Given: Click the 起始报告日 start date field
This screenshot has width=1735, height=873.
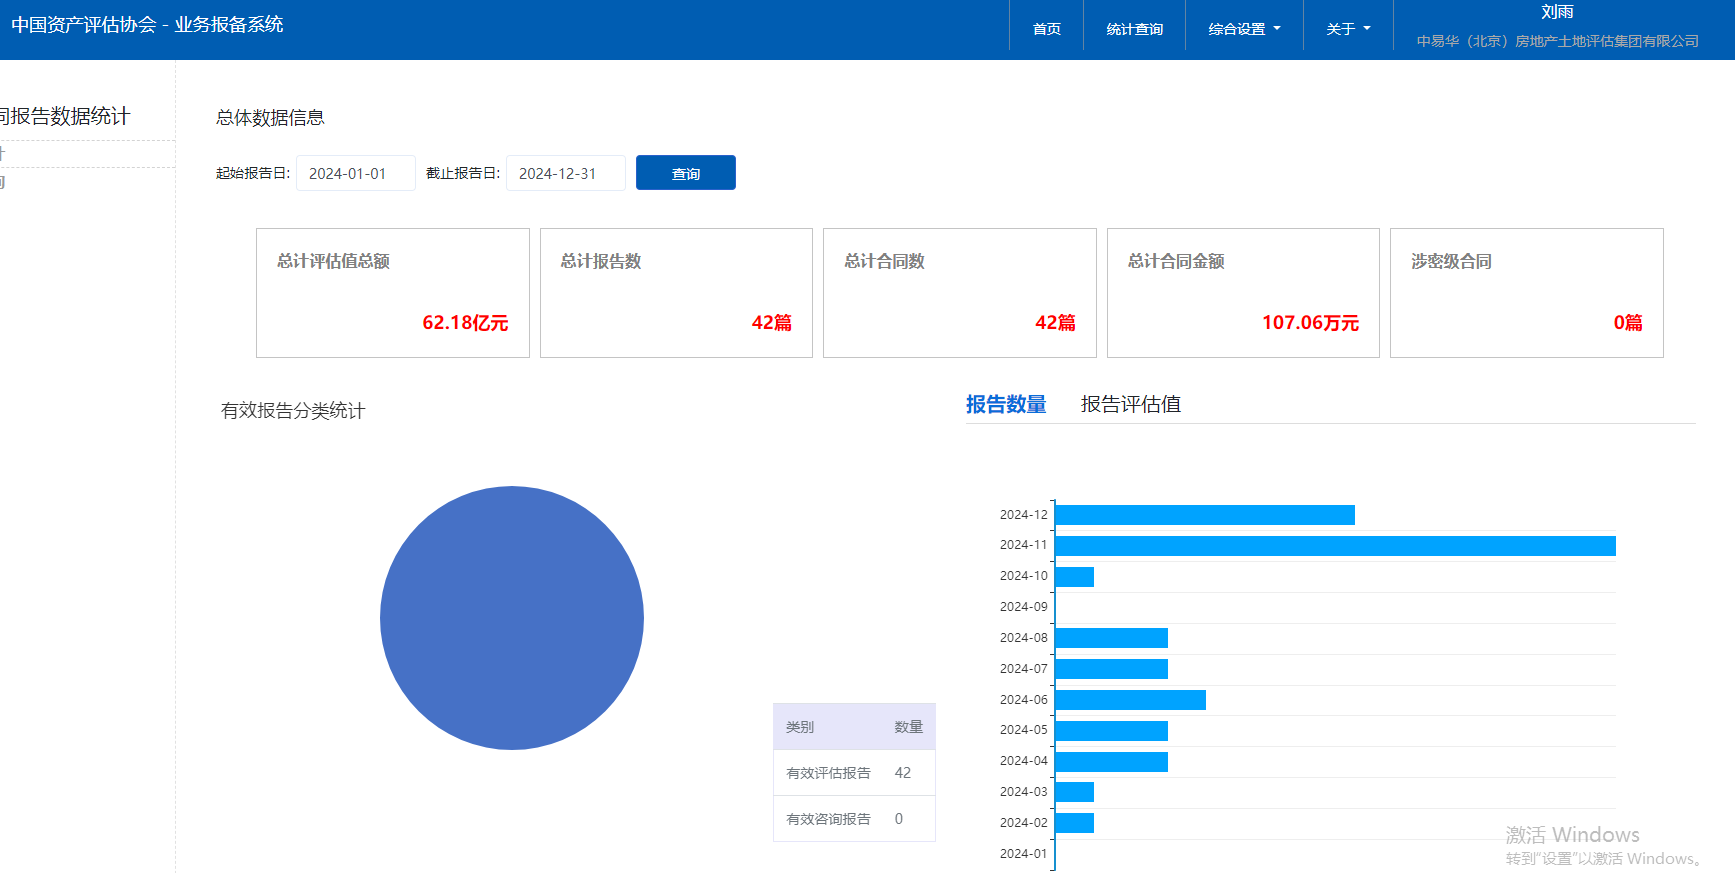Looking at the screenshot, I should pyautogui.click(x=355, y=173).
